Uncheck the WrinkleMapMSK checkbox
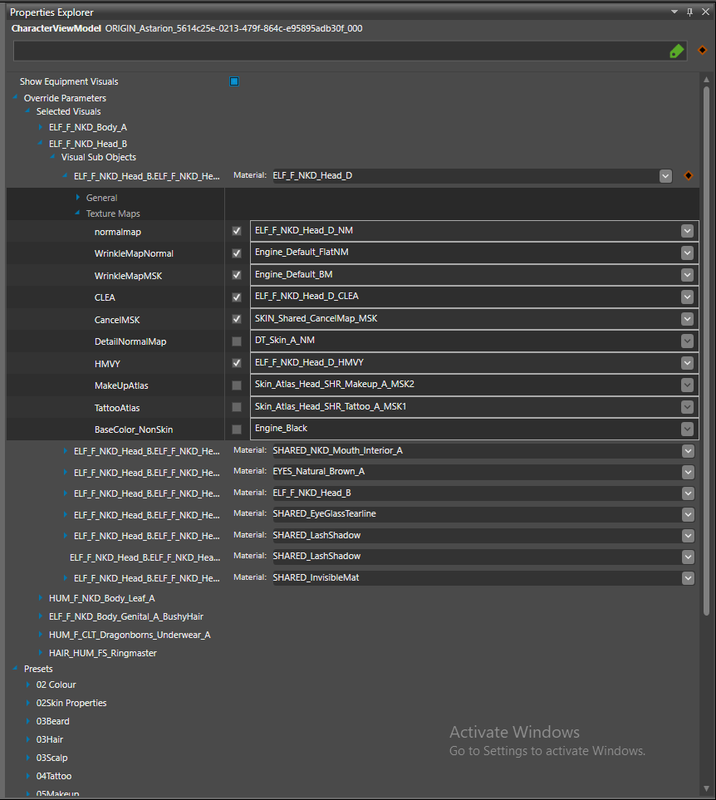This screenshot has width=716, height=800. (x=237, y=275)
